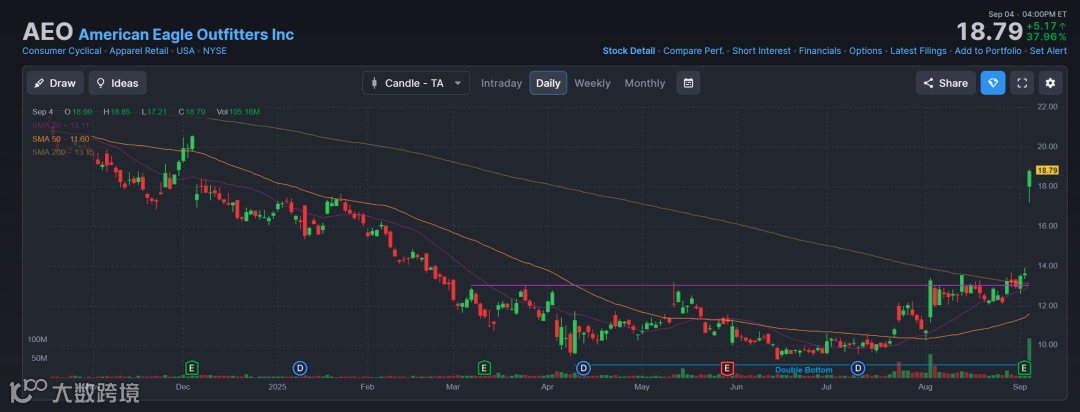The image size is (1080, 412).
Task: Open the Financials link
Action: coord(820,51)
